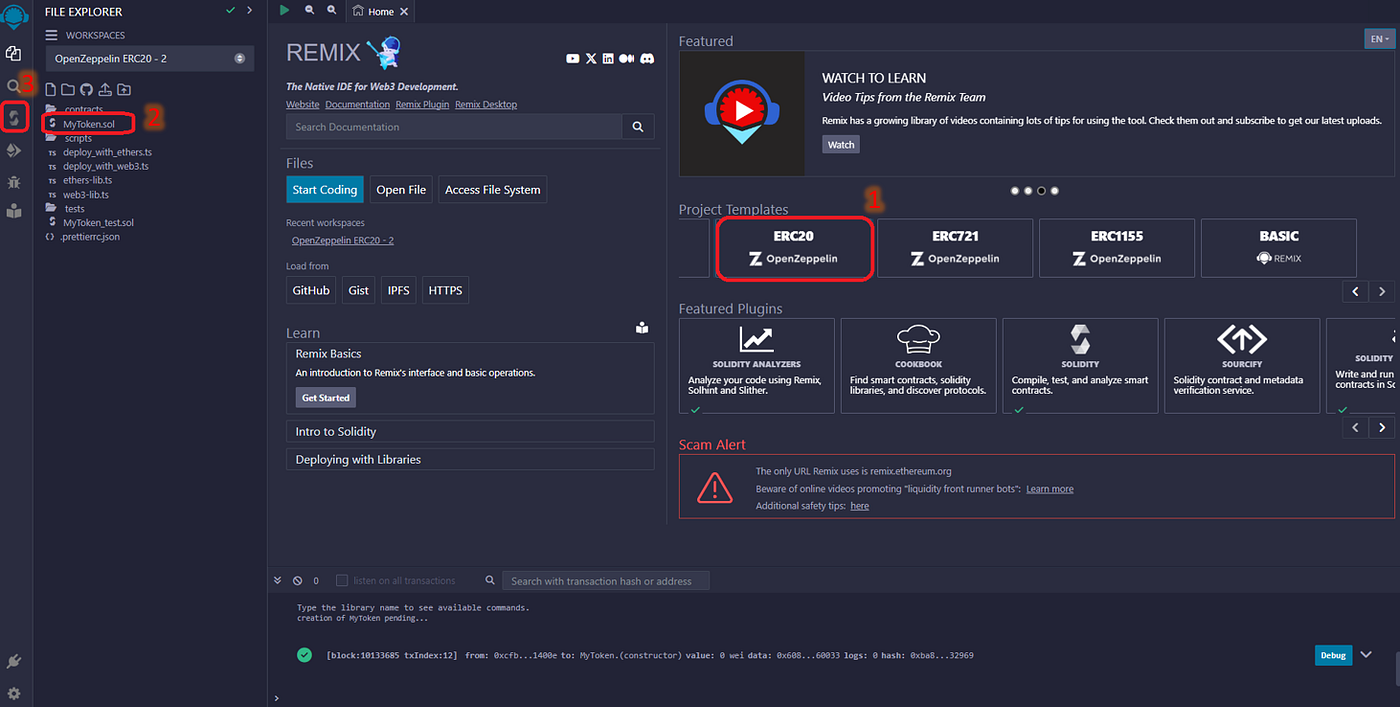
Task: Open deploy_with_ethers.ts file
Action: tap(107, 152)
